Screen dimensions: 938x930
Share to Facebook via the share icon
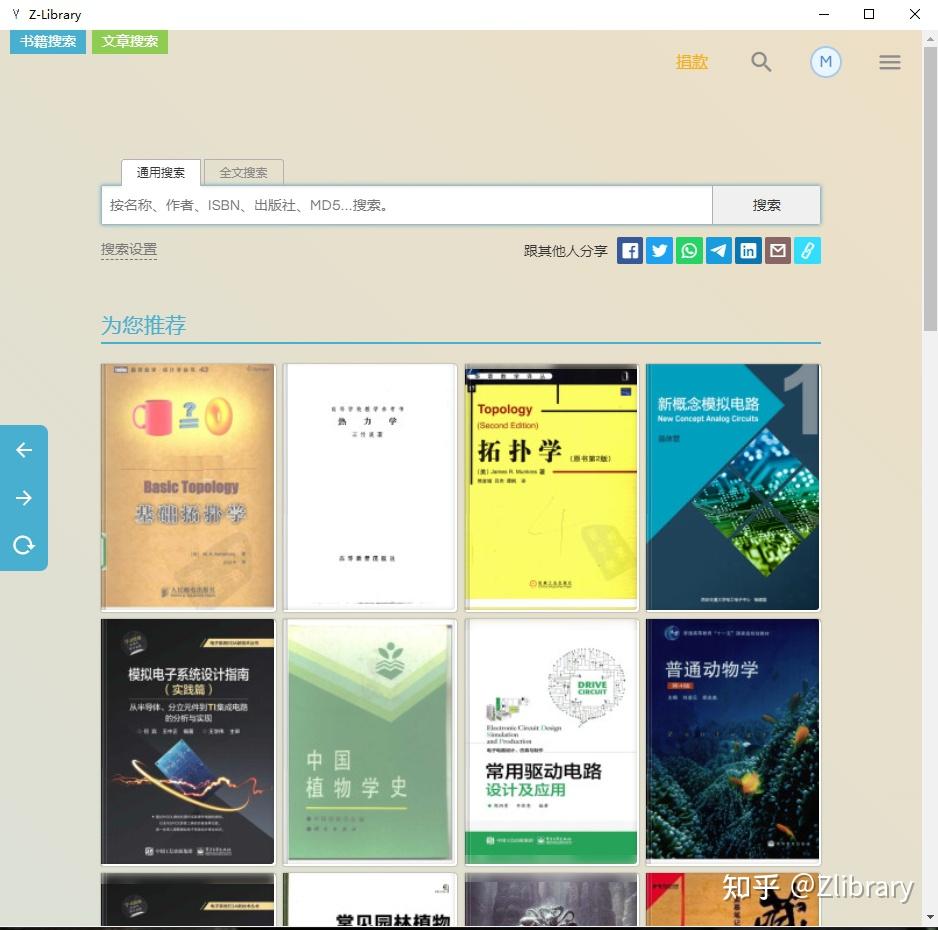tap(629, 251)
